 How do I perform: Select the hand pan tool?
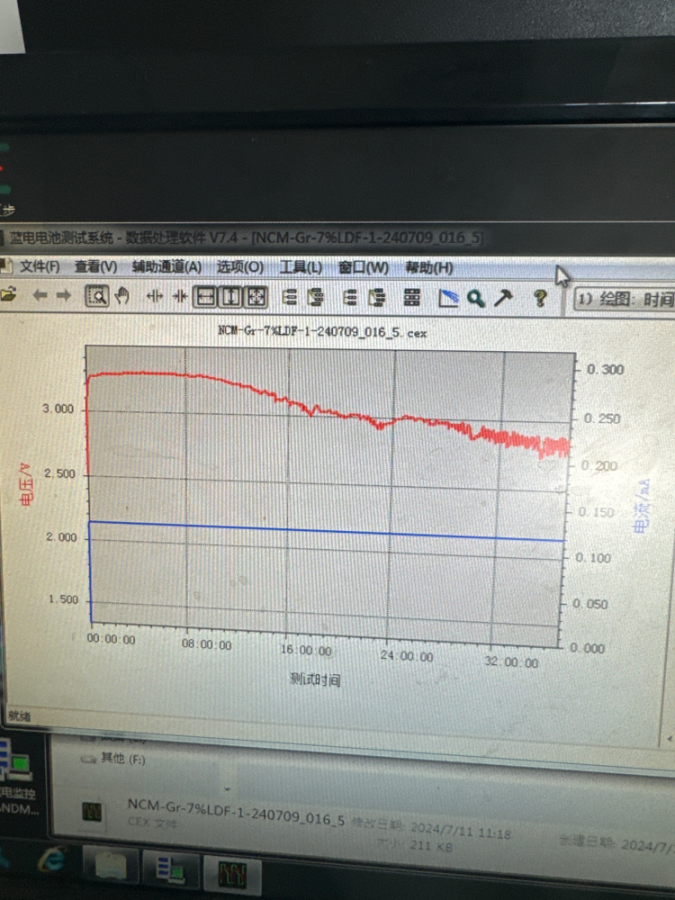tap(122, 296)
